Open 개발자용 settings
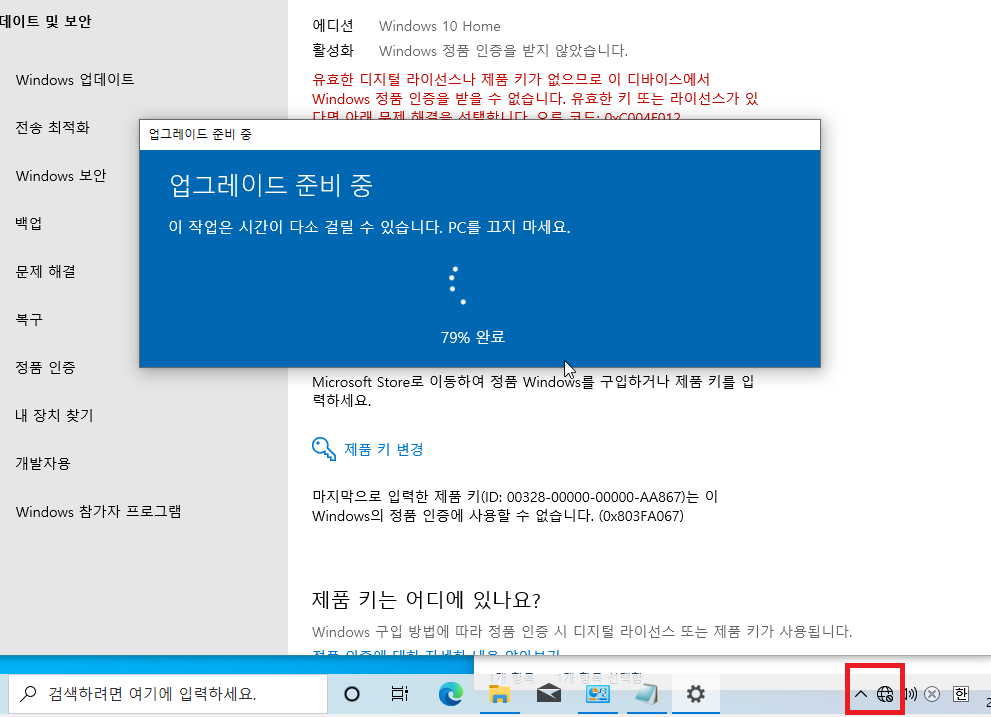This screenshot has height=717, width=991. pos(43,463)
